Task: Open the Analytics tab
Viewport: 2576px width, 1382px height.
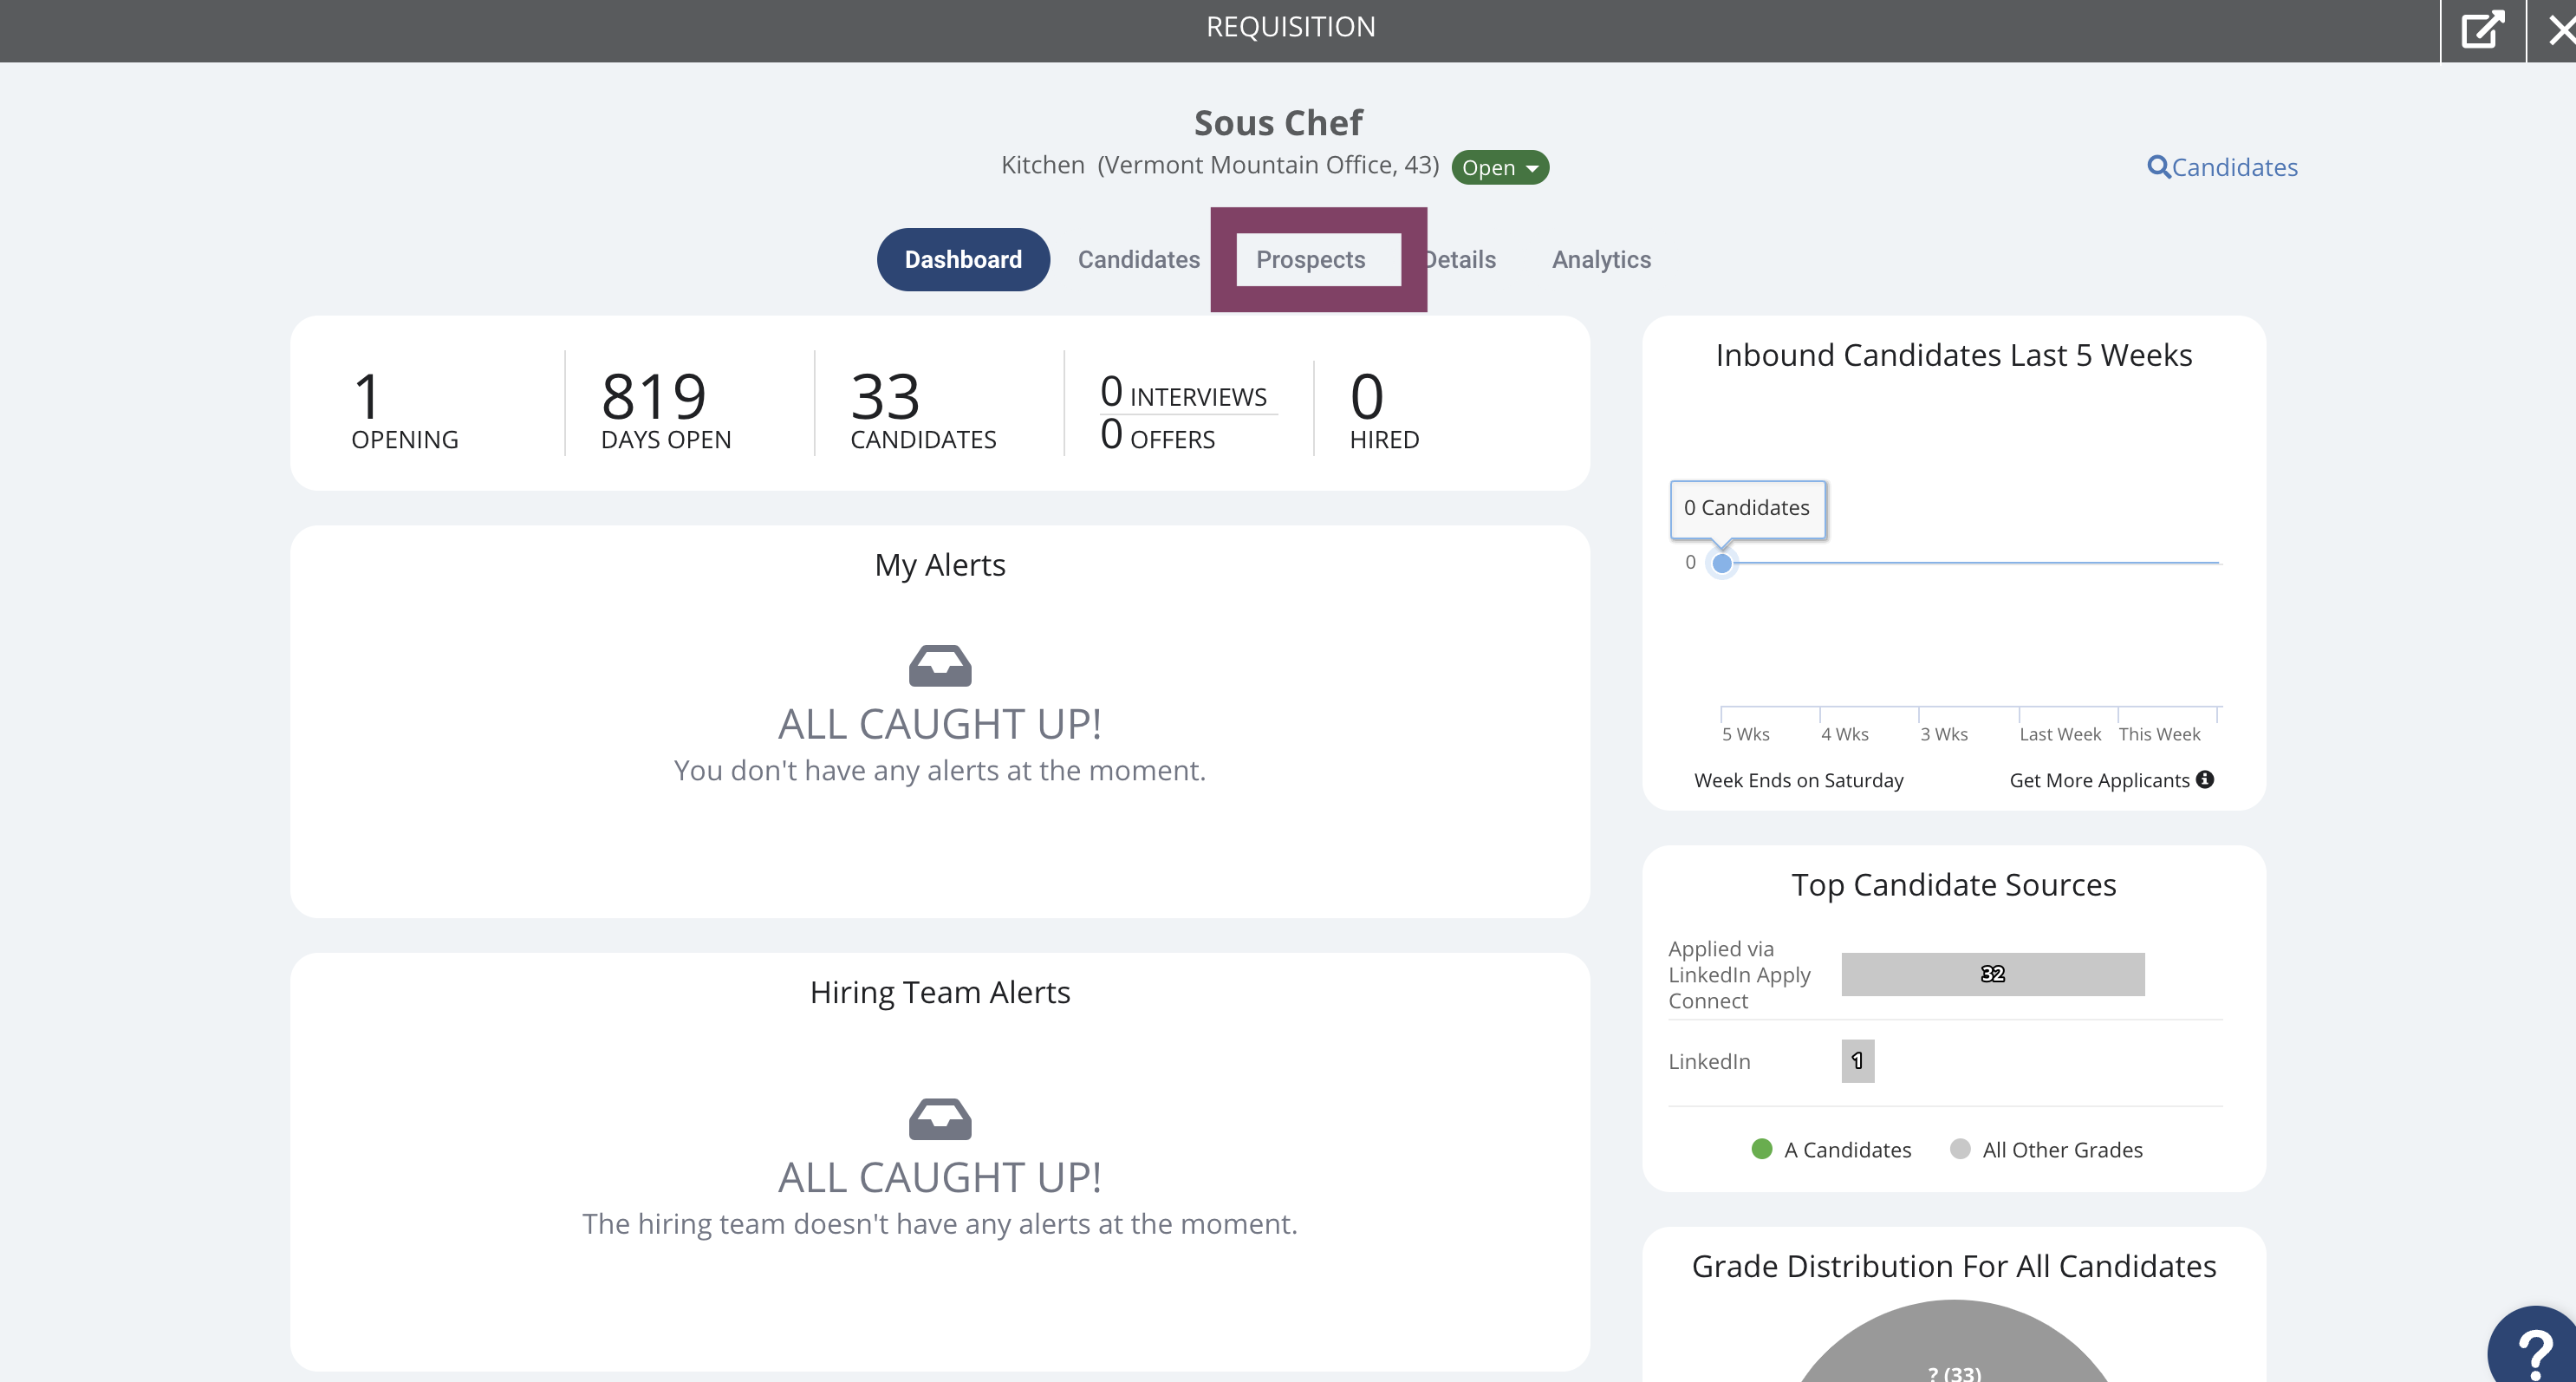Action: point(1601,259)
